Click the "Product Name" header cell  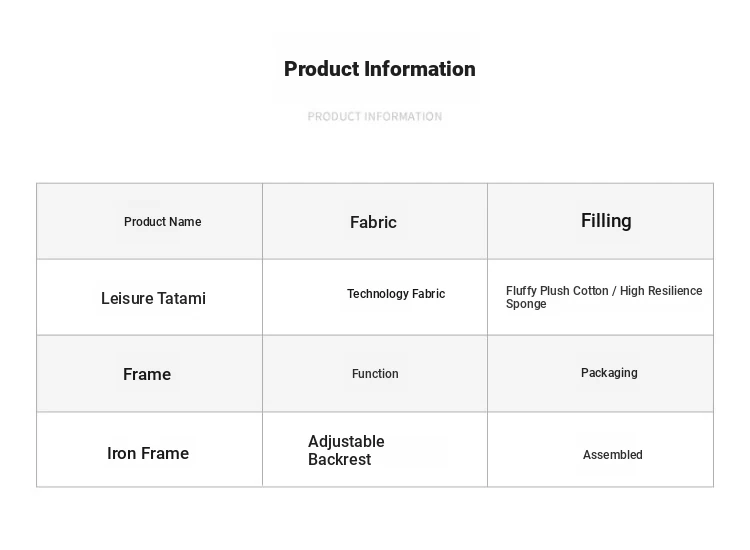tap(162, 222)
